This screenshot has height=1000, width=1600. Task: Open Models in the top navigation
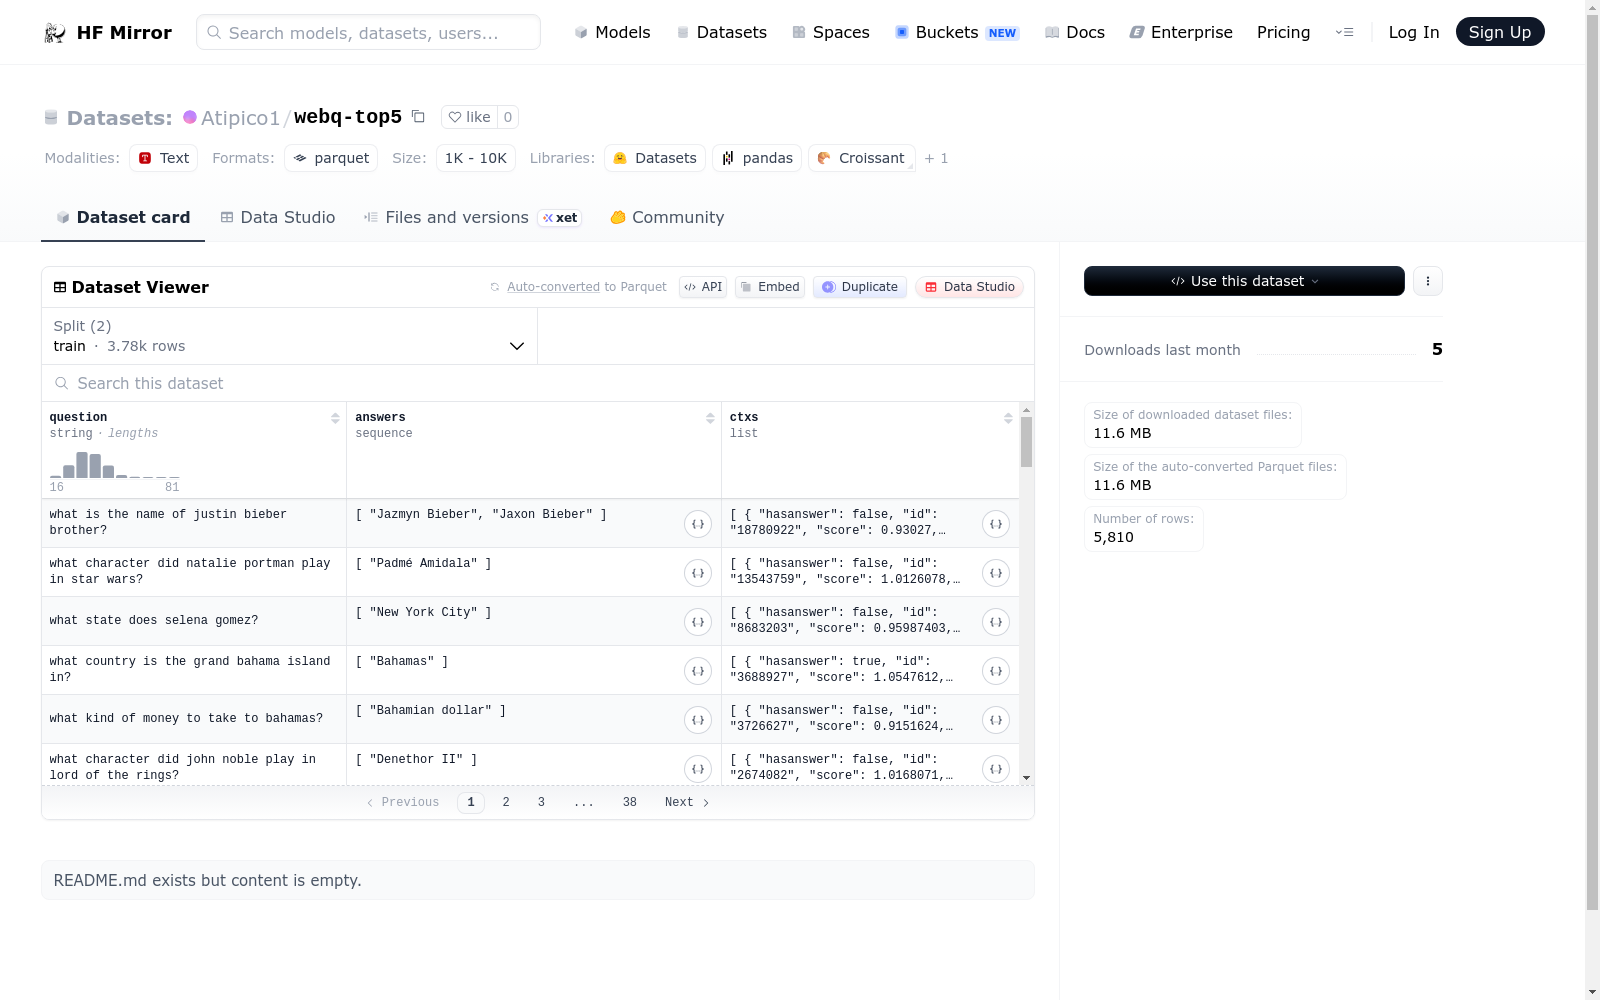point(612,32)
